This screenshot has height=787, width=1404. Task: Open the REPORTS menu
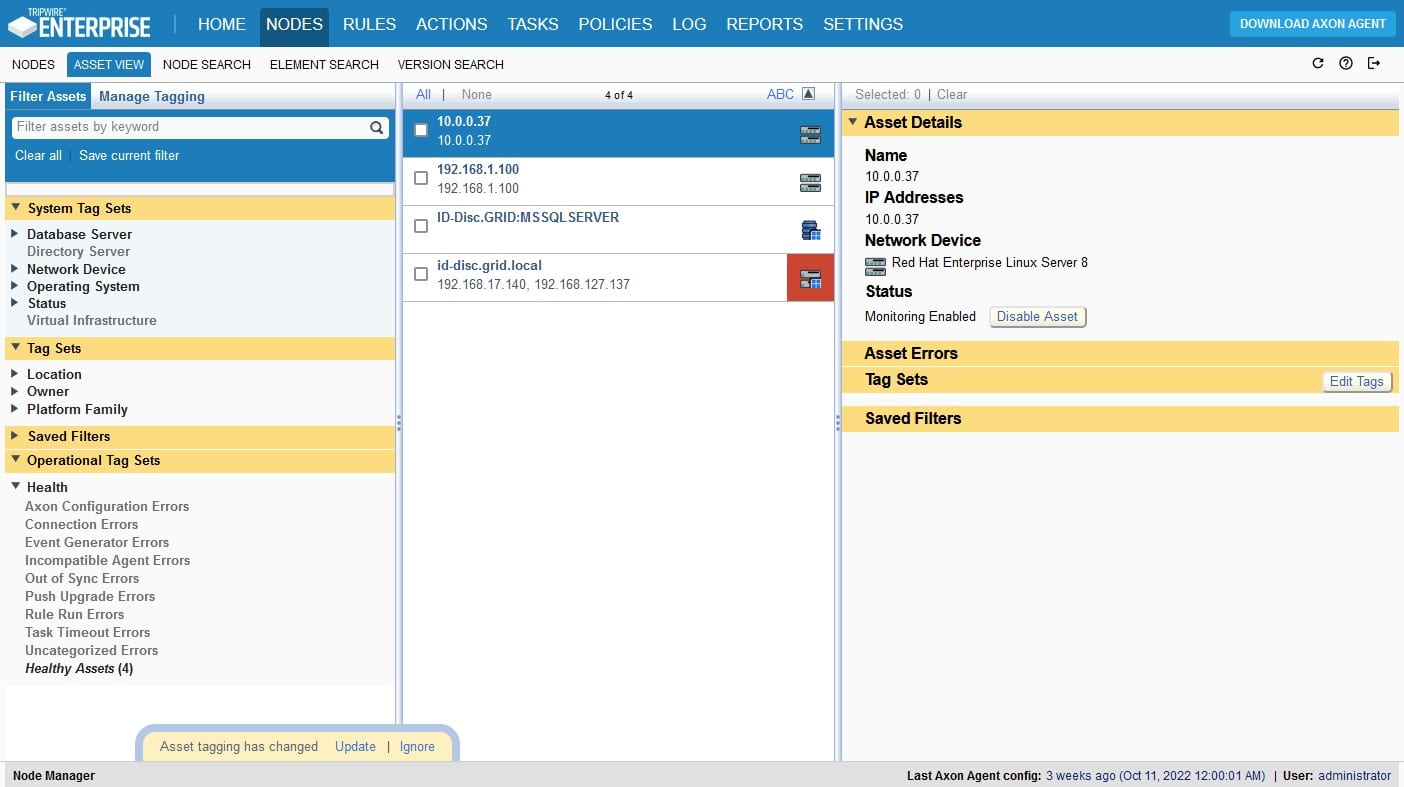(764, 24)
